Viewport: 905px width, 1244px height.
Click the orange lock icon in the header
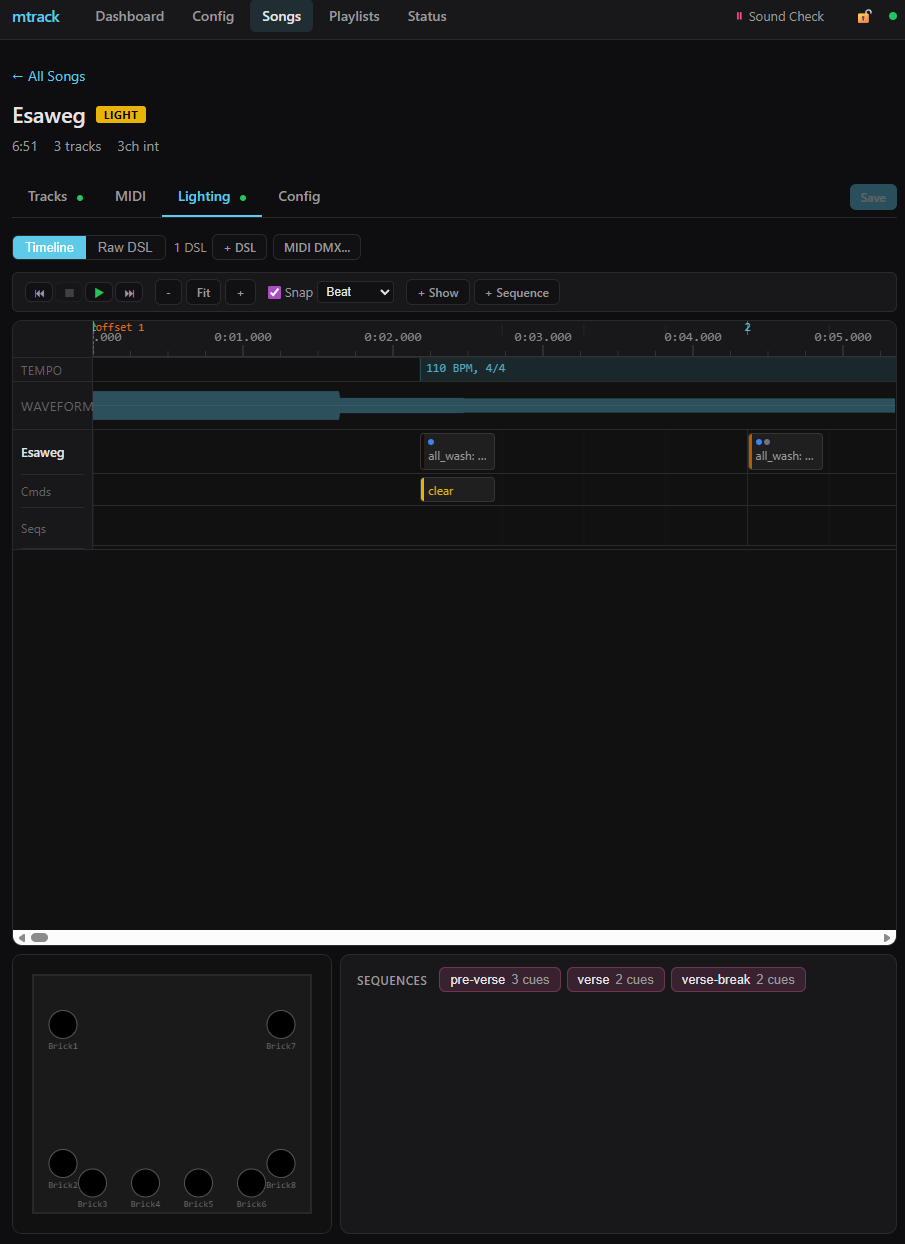coord(863,16)
